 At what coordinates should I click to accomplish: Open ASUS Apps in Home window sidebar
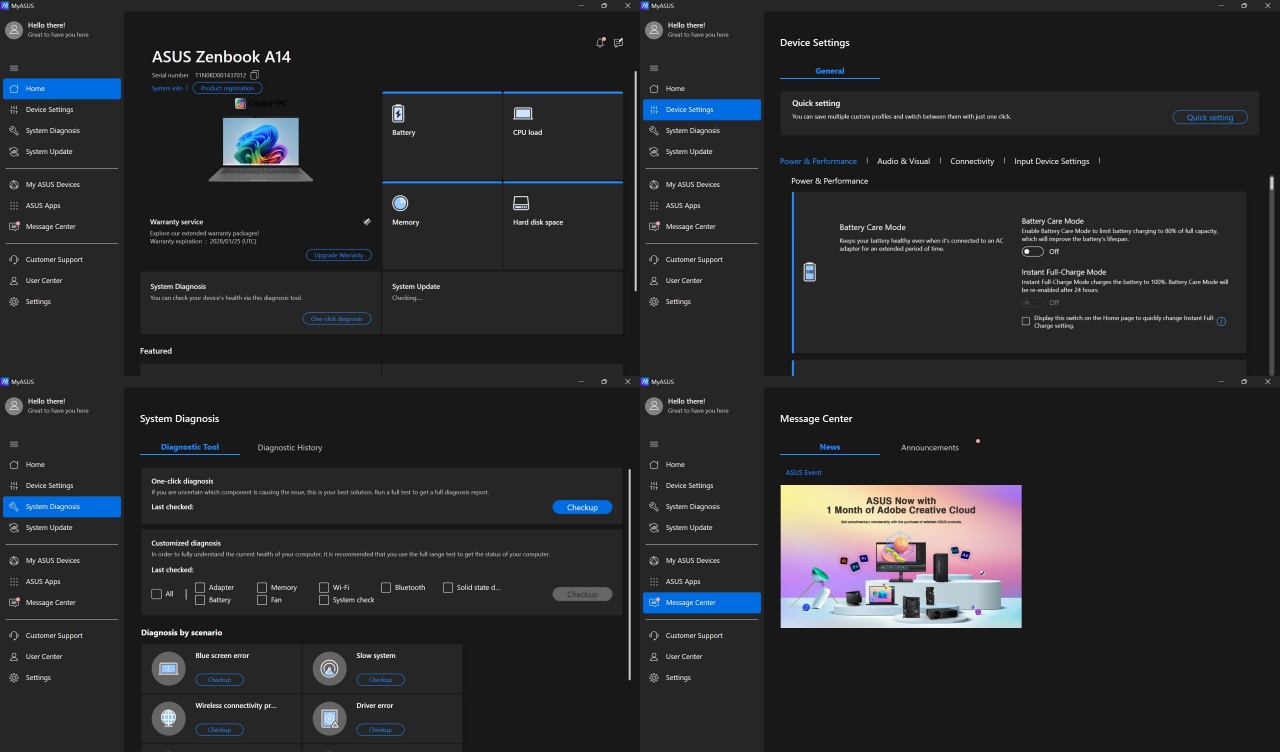[x=61, y=206]
